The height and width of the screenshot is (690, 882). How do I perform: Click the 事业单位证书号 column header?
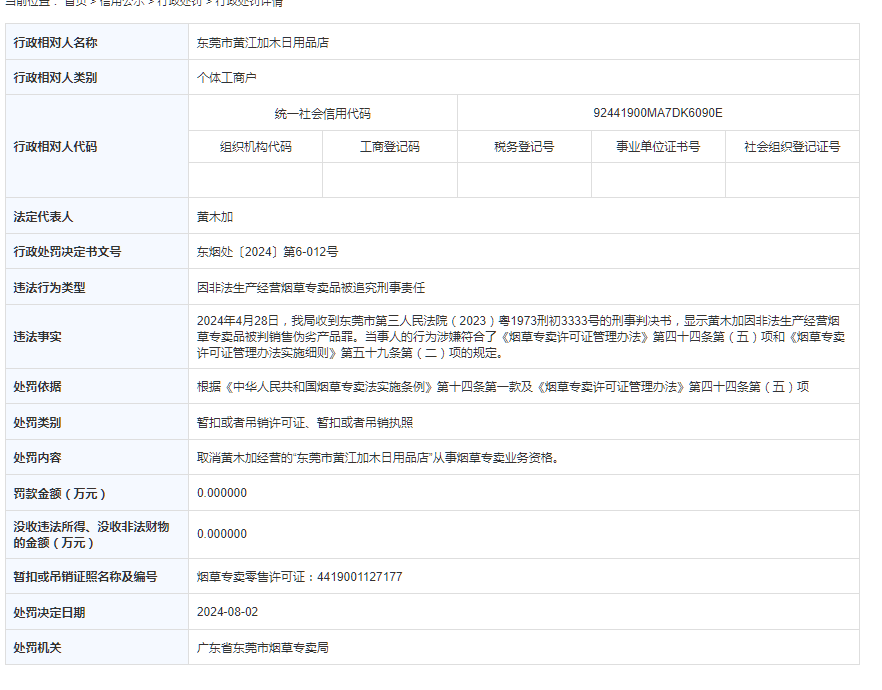(x=658, y=147)
